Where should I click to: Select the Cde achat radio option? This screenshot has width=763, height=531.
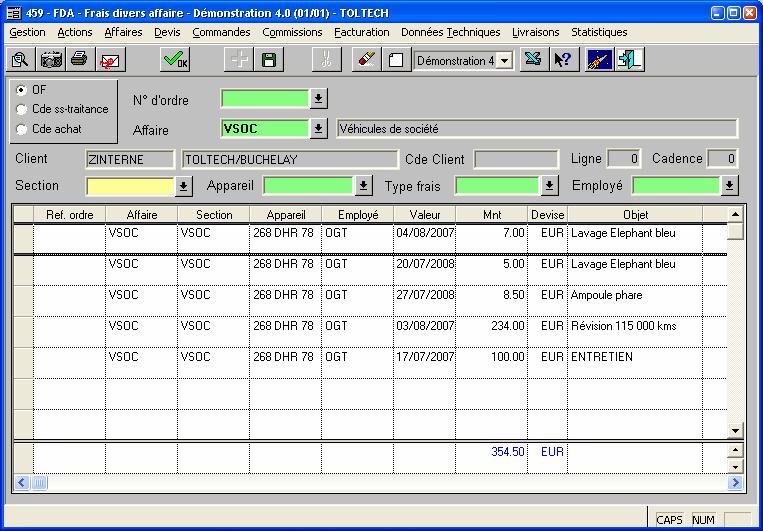click(21, 129)
